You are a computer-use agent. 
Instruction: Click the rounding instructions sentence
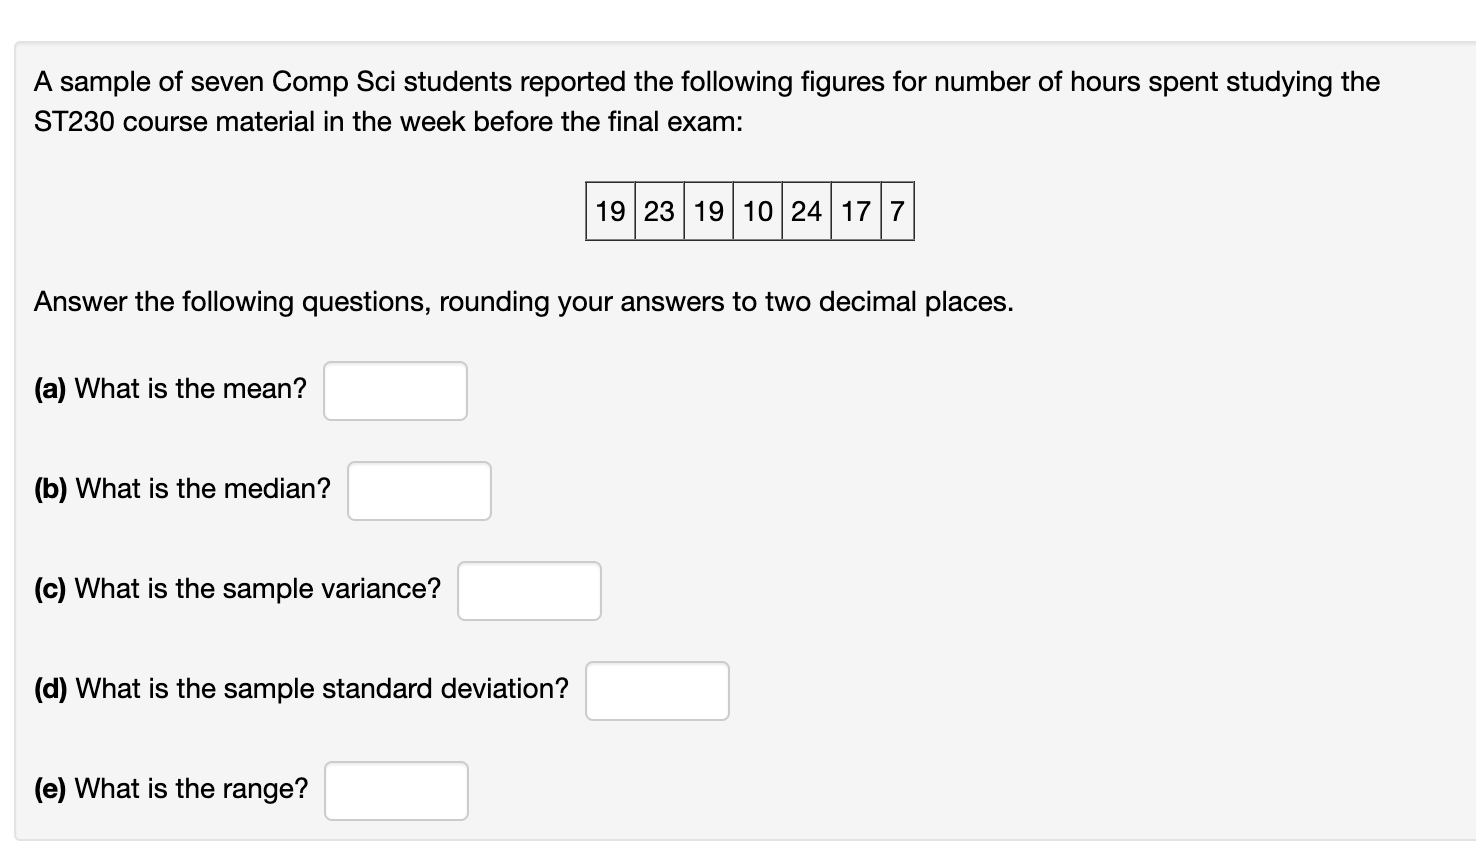pos(523,301)
